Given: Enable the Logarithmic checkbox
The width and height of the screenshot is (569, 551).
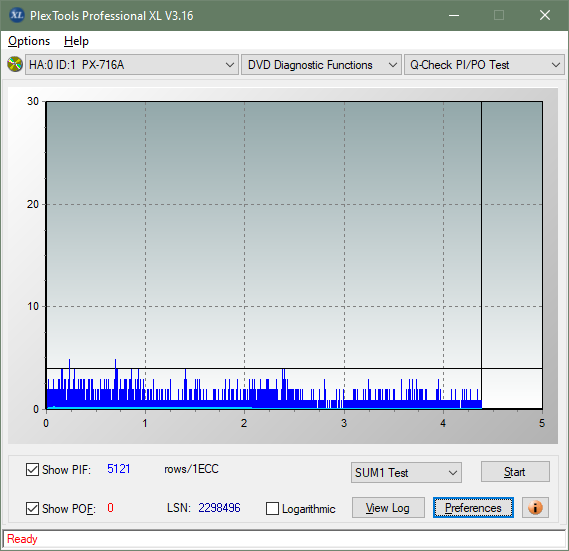Looking at the screenshot, I should (272, 509).
